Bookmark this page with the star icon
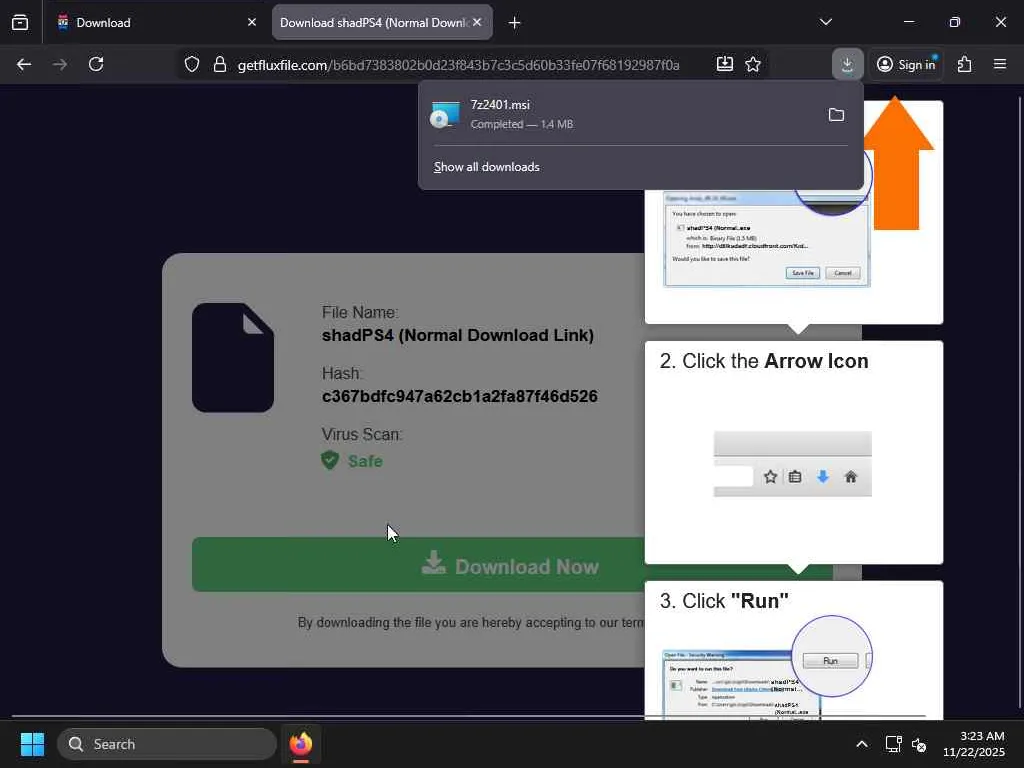Screen dimensions: 1024x768 [753, 64]
